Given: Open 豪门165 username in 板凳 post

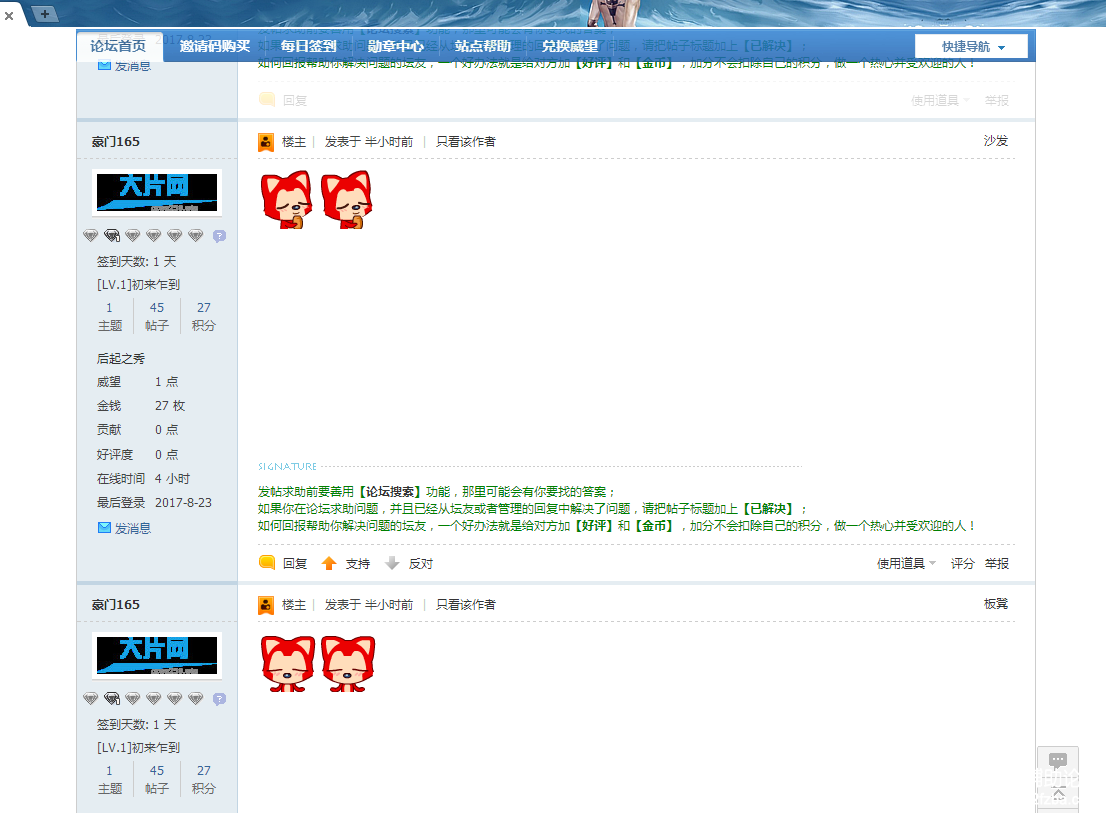Looking at the screenshot, I should pos(116,604).
